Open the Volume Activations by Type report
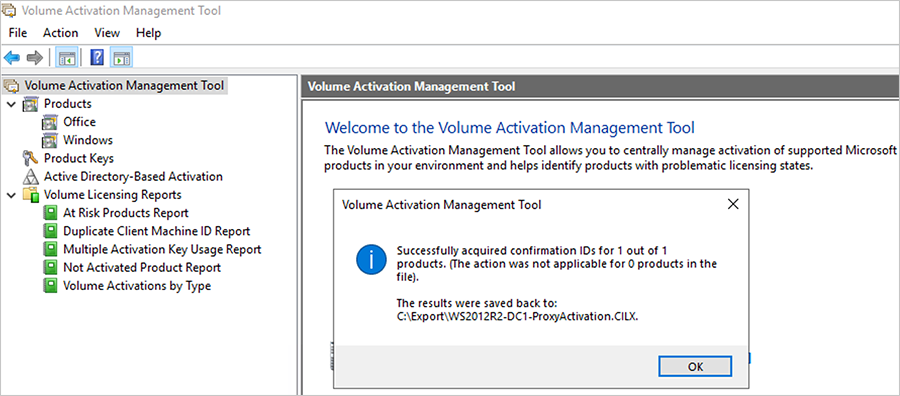 pyautogui.click(x=137, y=286)
